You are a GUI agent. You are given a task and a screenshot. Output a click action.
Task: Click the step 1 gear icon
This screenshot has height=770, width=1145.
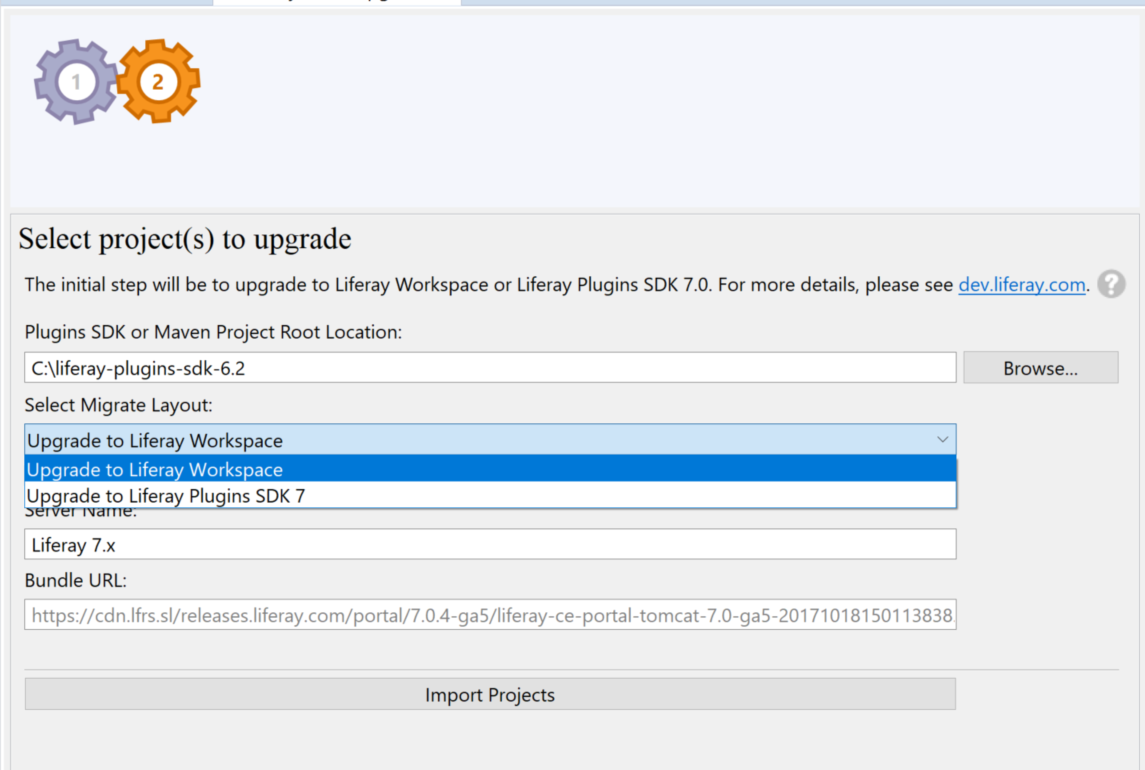75,81
